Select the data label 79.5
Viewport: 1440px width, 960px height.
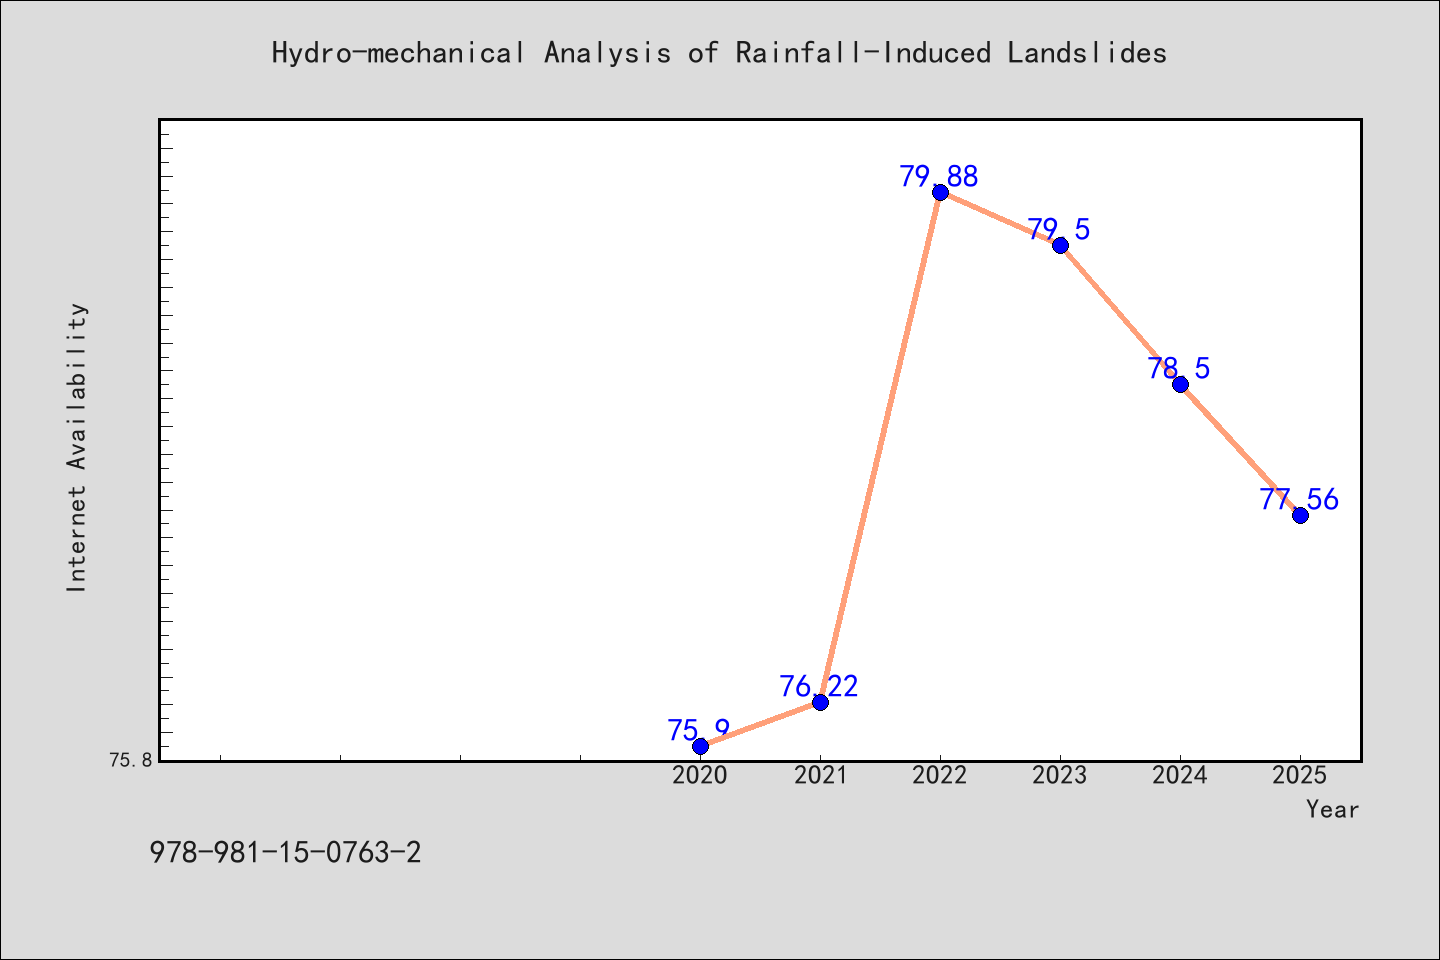1059,230
